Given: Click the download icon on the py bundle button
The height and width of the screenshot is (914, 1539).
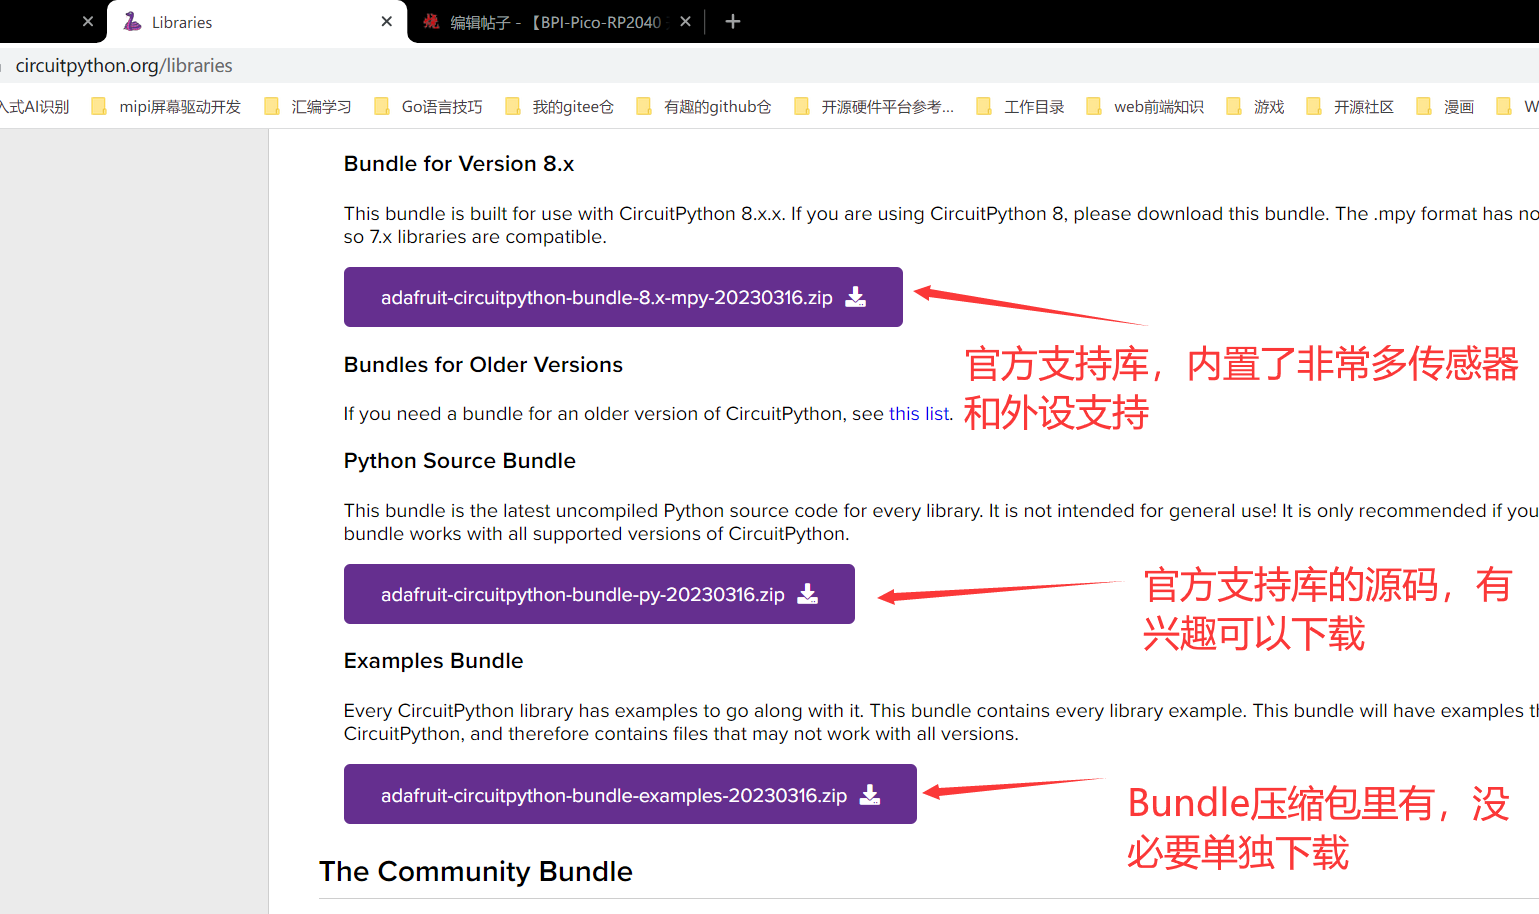Looking at the screenshot, I should pos(808,594).
